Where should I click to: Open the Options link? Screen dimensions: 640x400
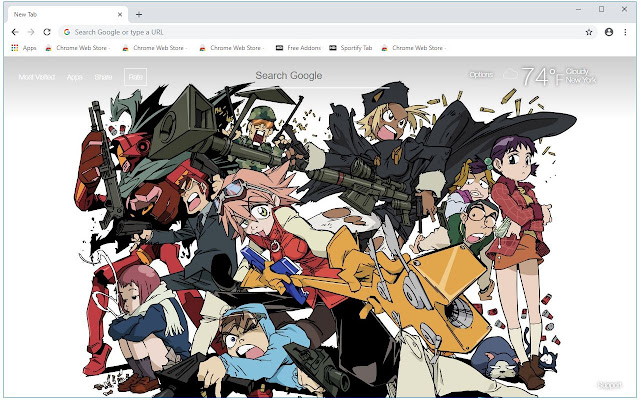(481, 75)
